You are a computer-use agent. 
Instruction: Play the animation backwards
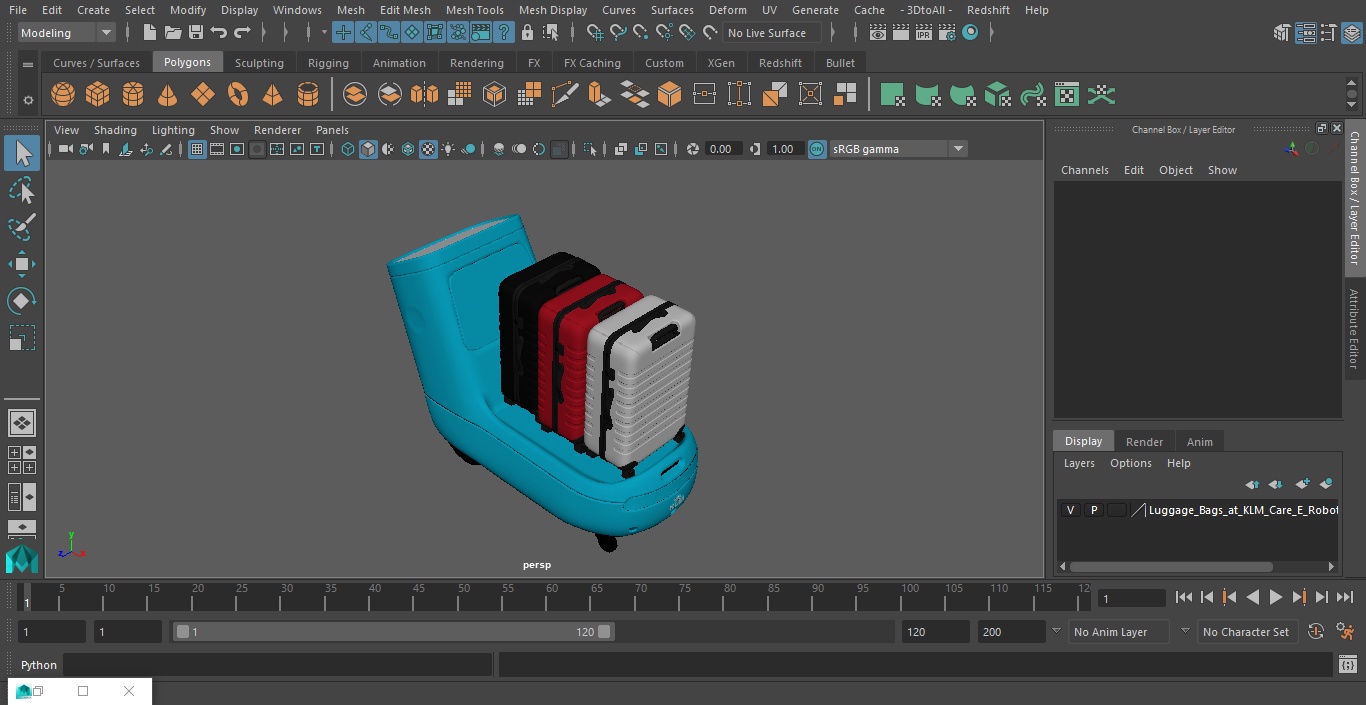pos(1252,597)
